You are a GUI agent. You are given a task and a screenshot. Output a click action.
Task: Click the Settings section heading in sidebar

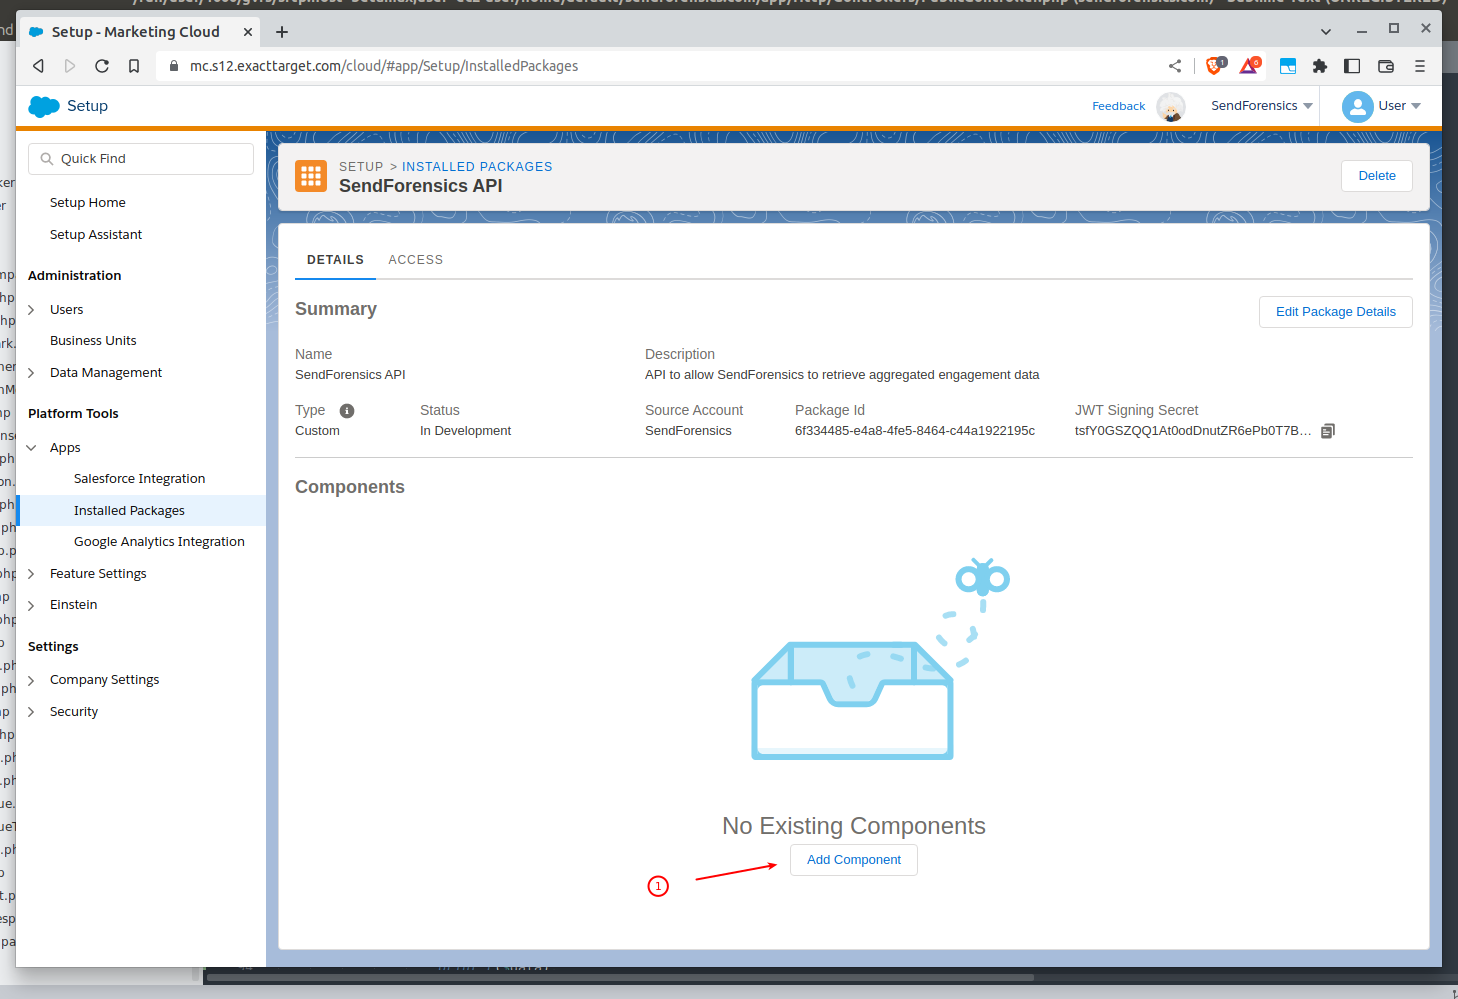point(53,647)
